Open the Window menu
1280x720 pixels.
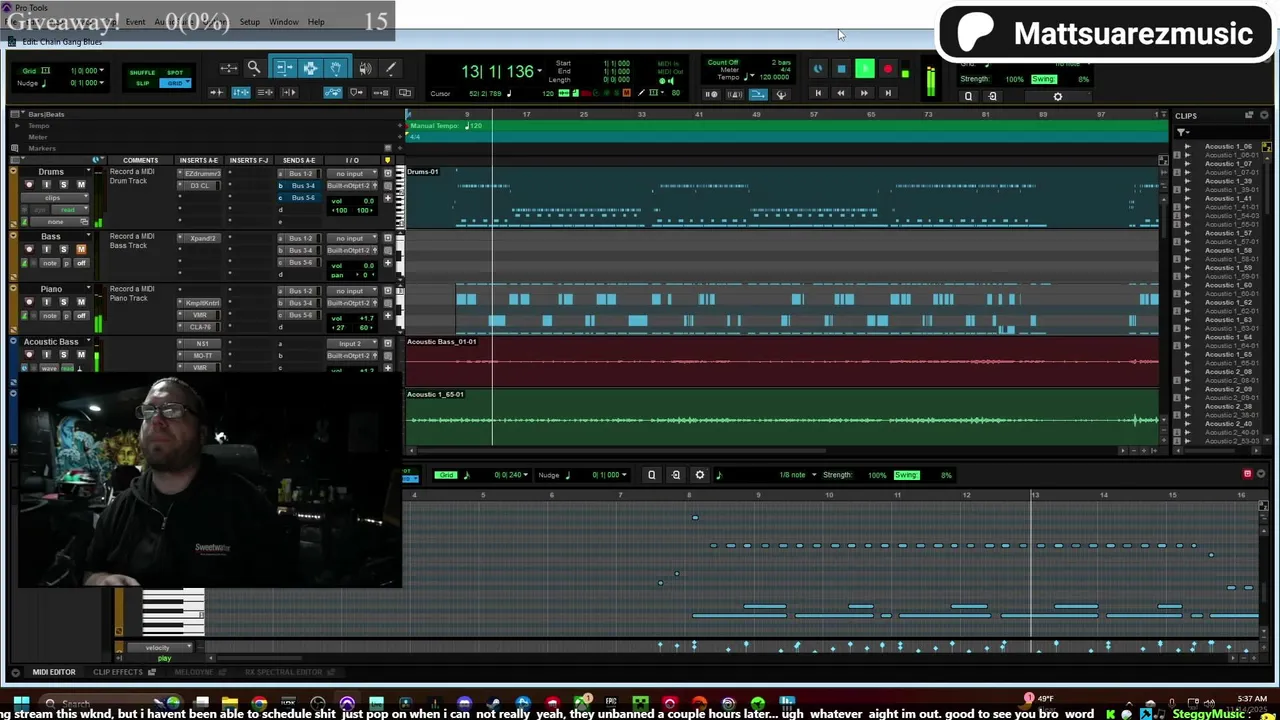pos(284,22)
